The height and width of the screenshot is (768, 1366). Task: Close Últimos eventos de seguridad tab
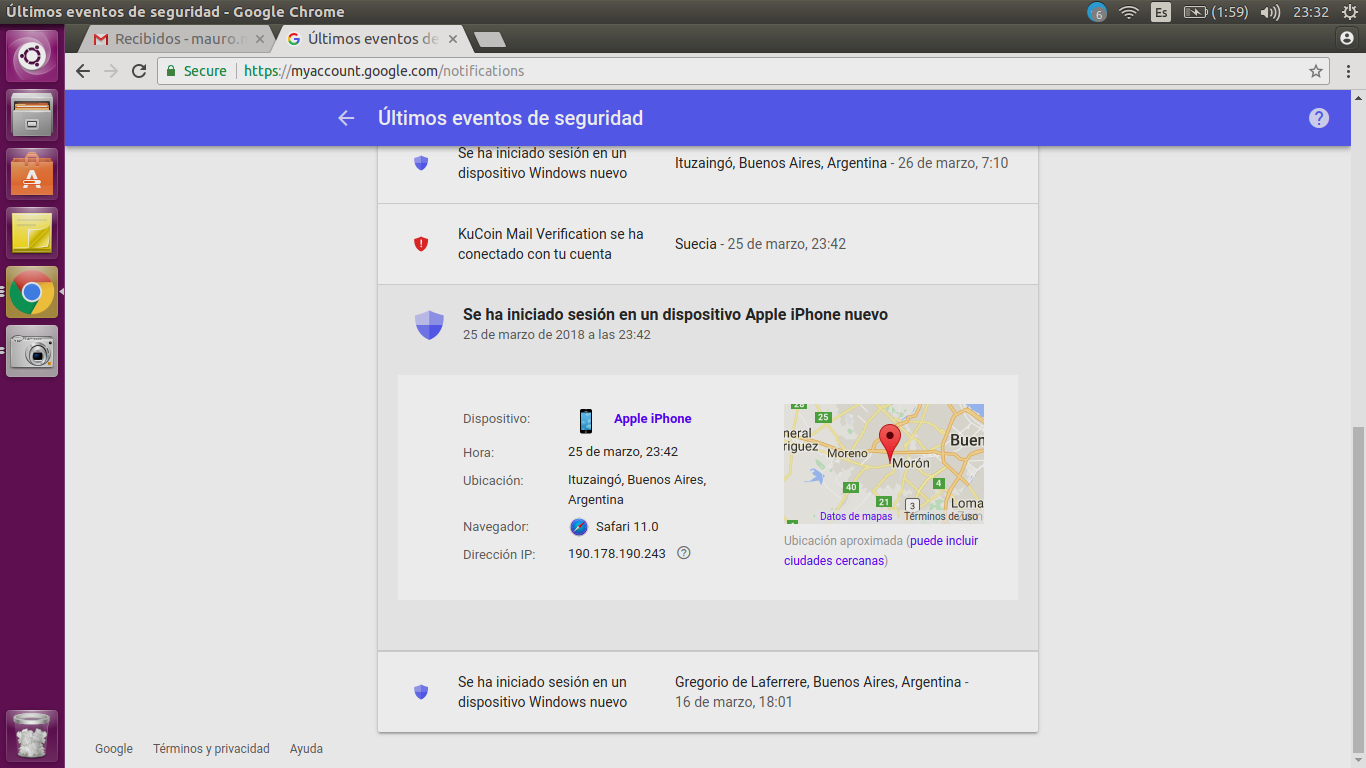click(x=453, y=39)
